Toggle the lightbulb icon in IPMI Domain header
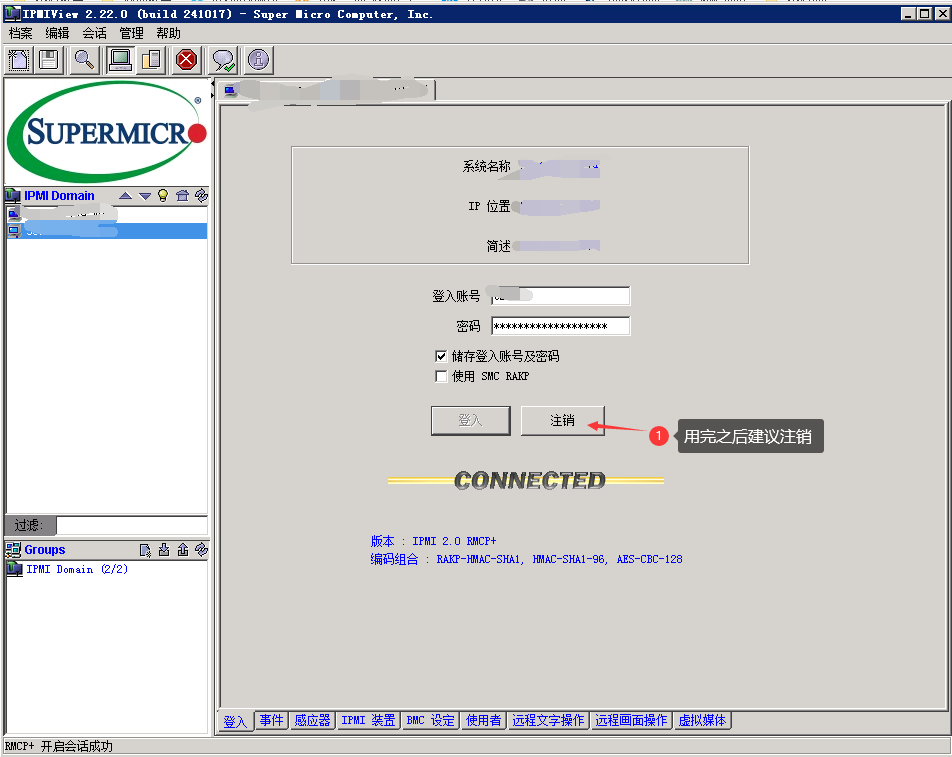The width and height of the screenshot is (952, 757). (162, 196)
